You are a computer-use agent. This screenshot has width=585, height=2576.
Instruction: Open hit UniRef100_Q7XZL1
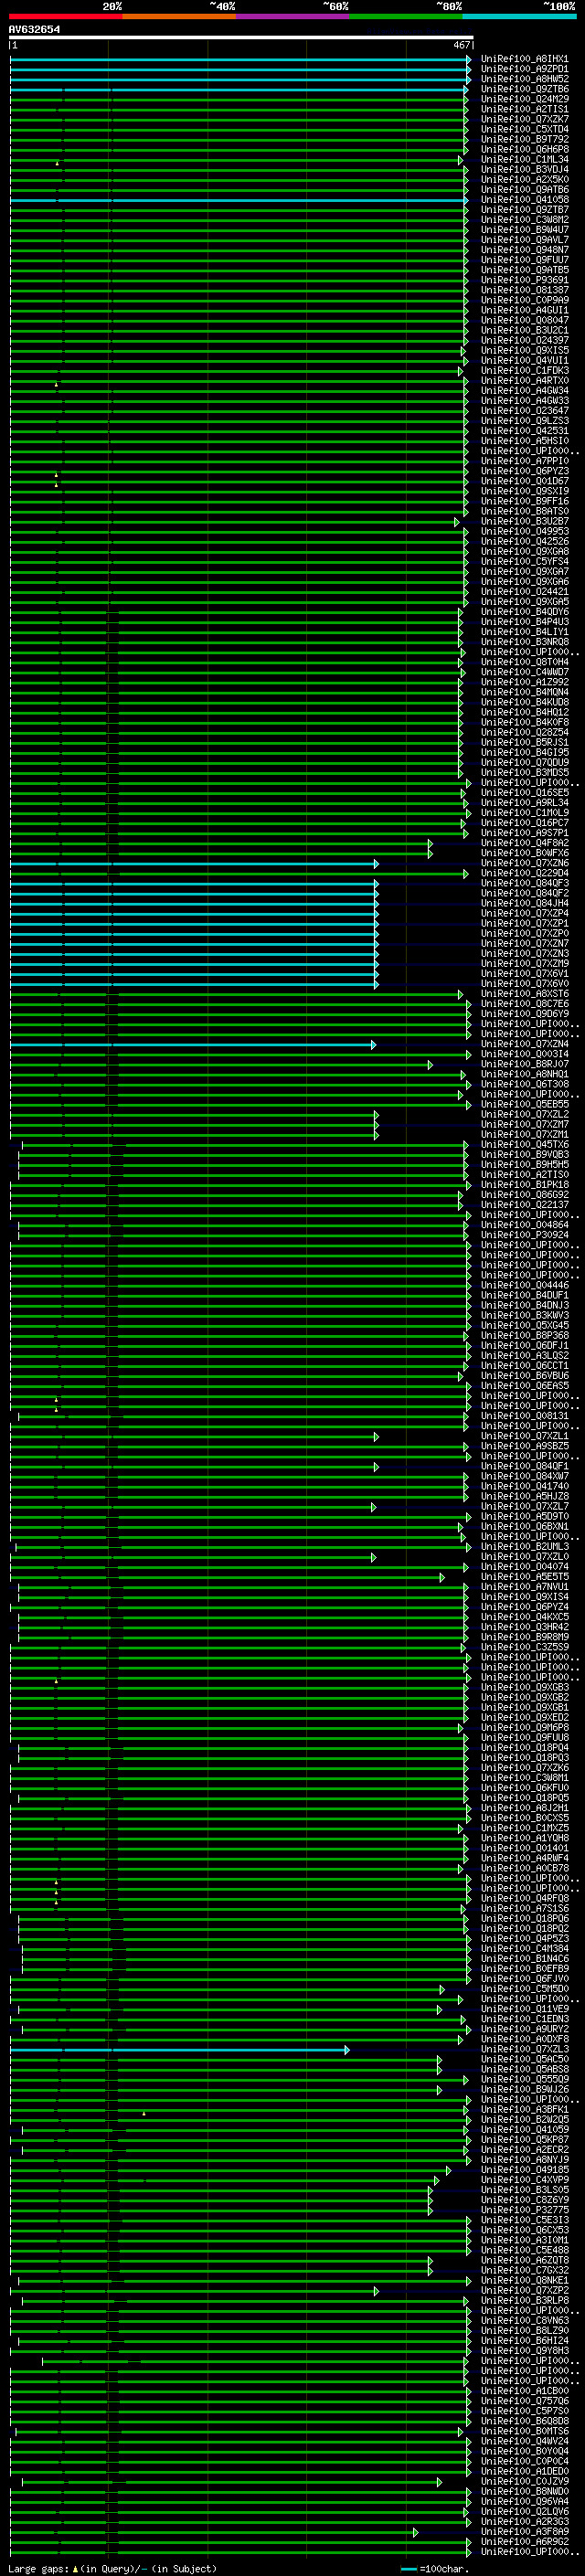pyautogui.click(x=524, y=1436)
